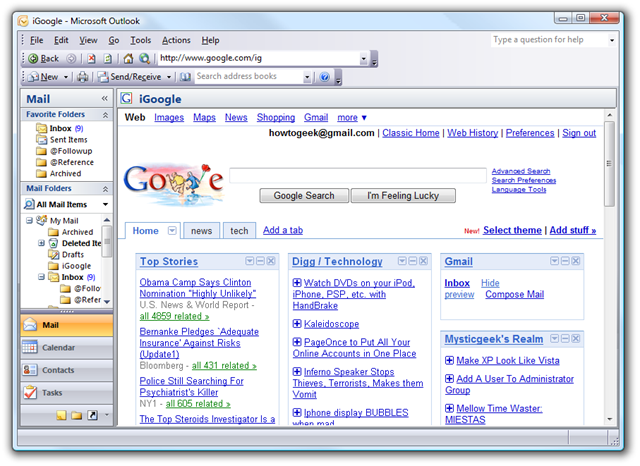
Task: Open the View menu
Action: pos(88,40)
